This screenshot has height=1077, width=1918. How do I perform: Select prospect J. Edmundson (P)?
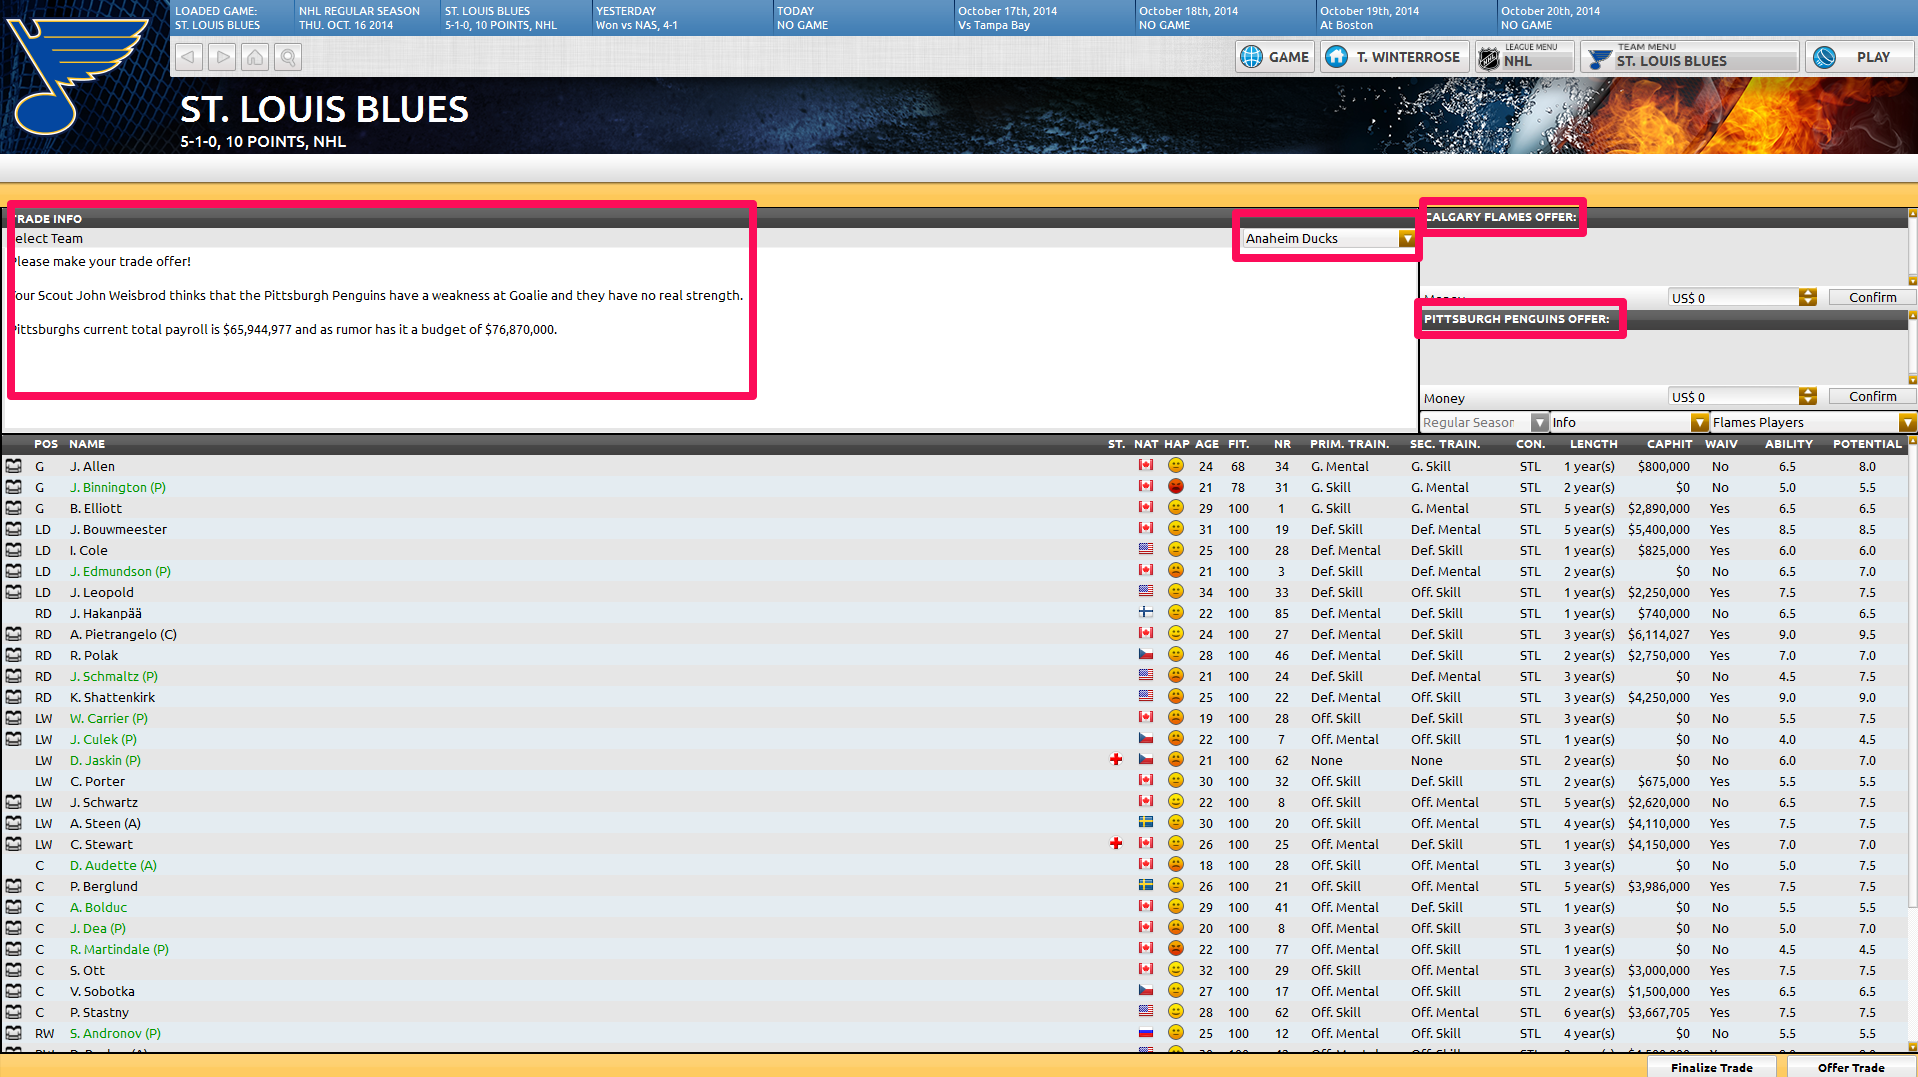[x=120, y=572]
